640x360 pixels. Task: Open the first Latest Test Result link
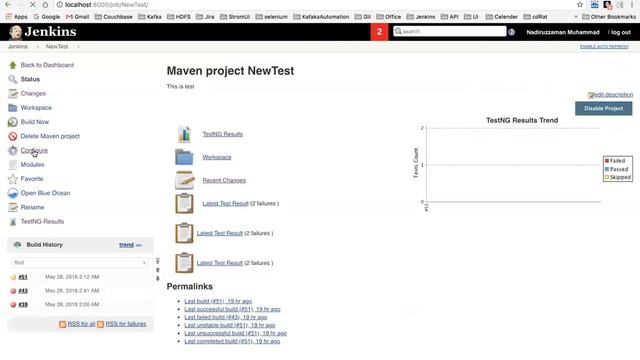coord(225,203)
